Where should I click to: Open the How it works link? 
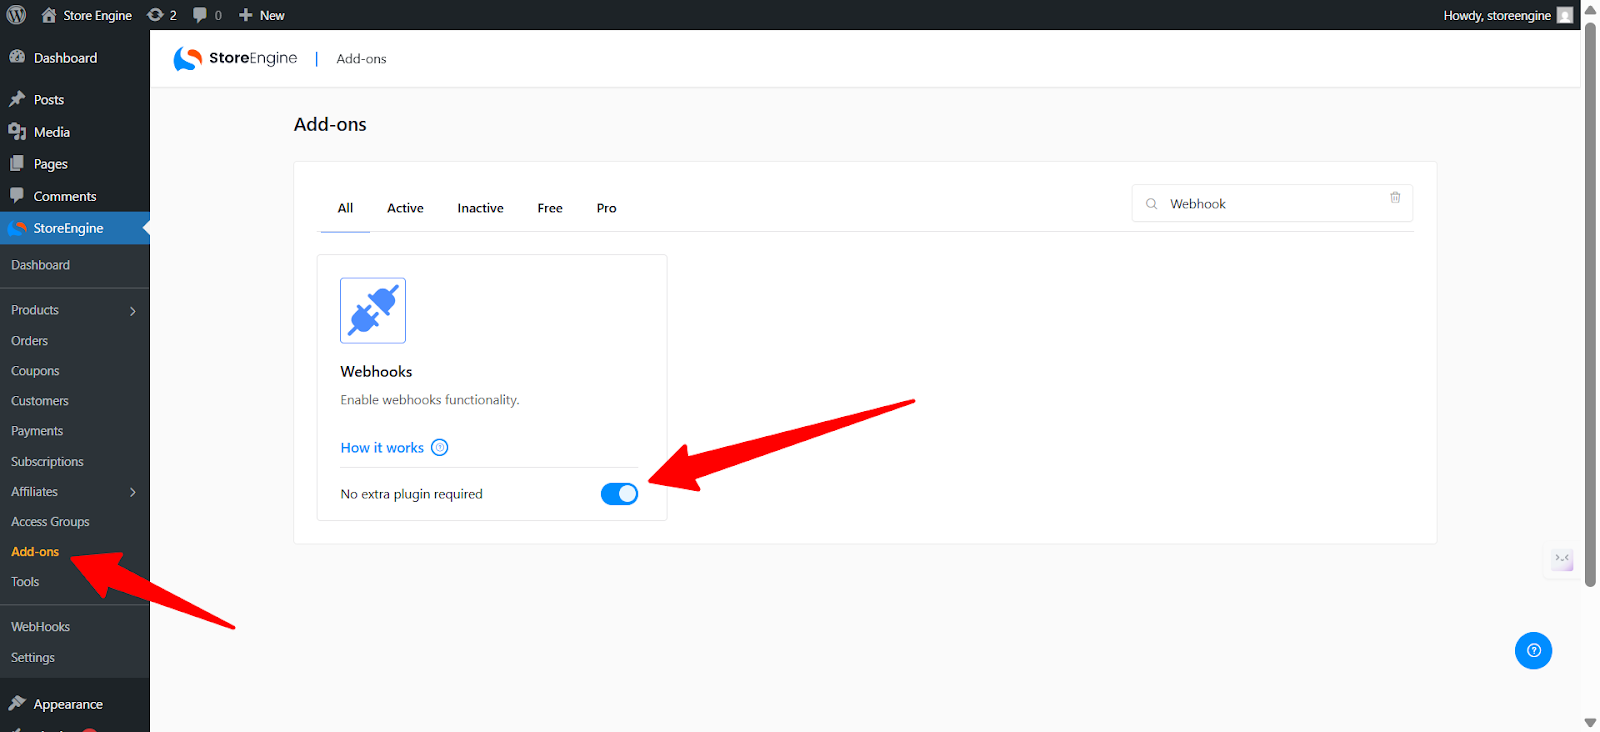[x=382, y=448]
